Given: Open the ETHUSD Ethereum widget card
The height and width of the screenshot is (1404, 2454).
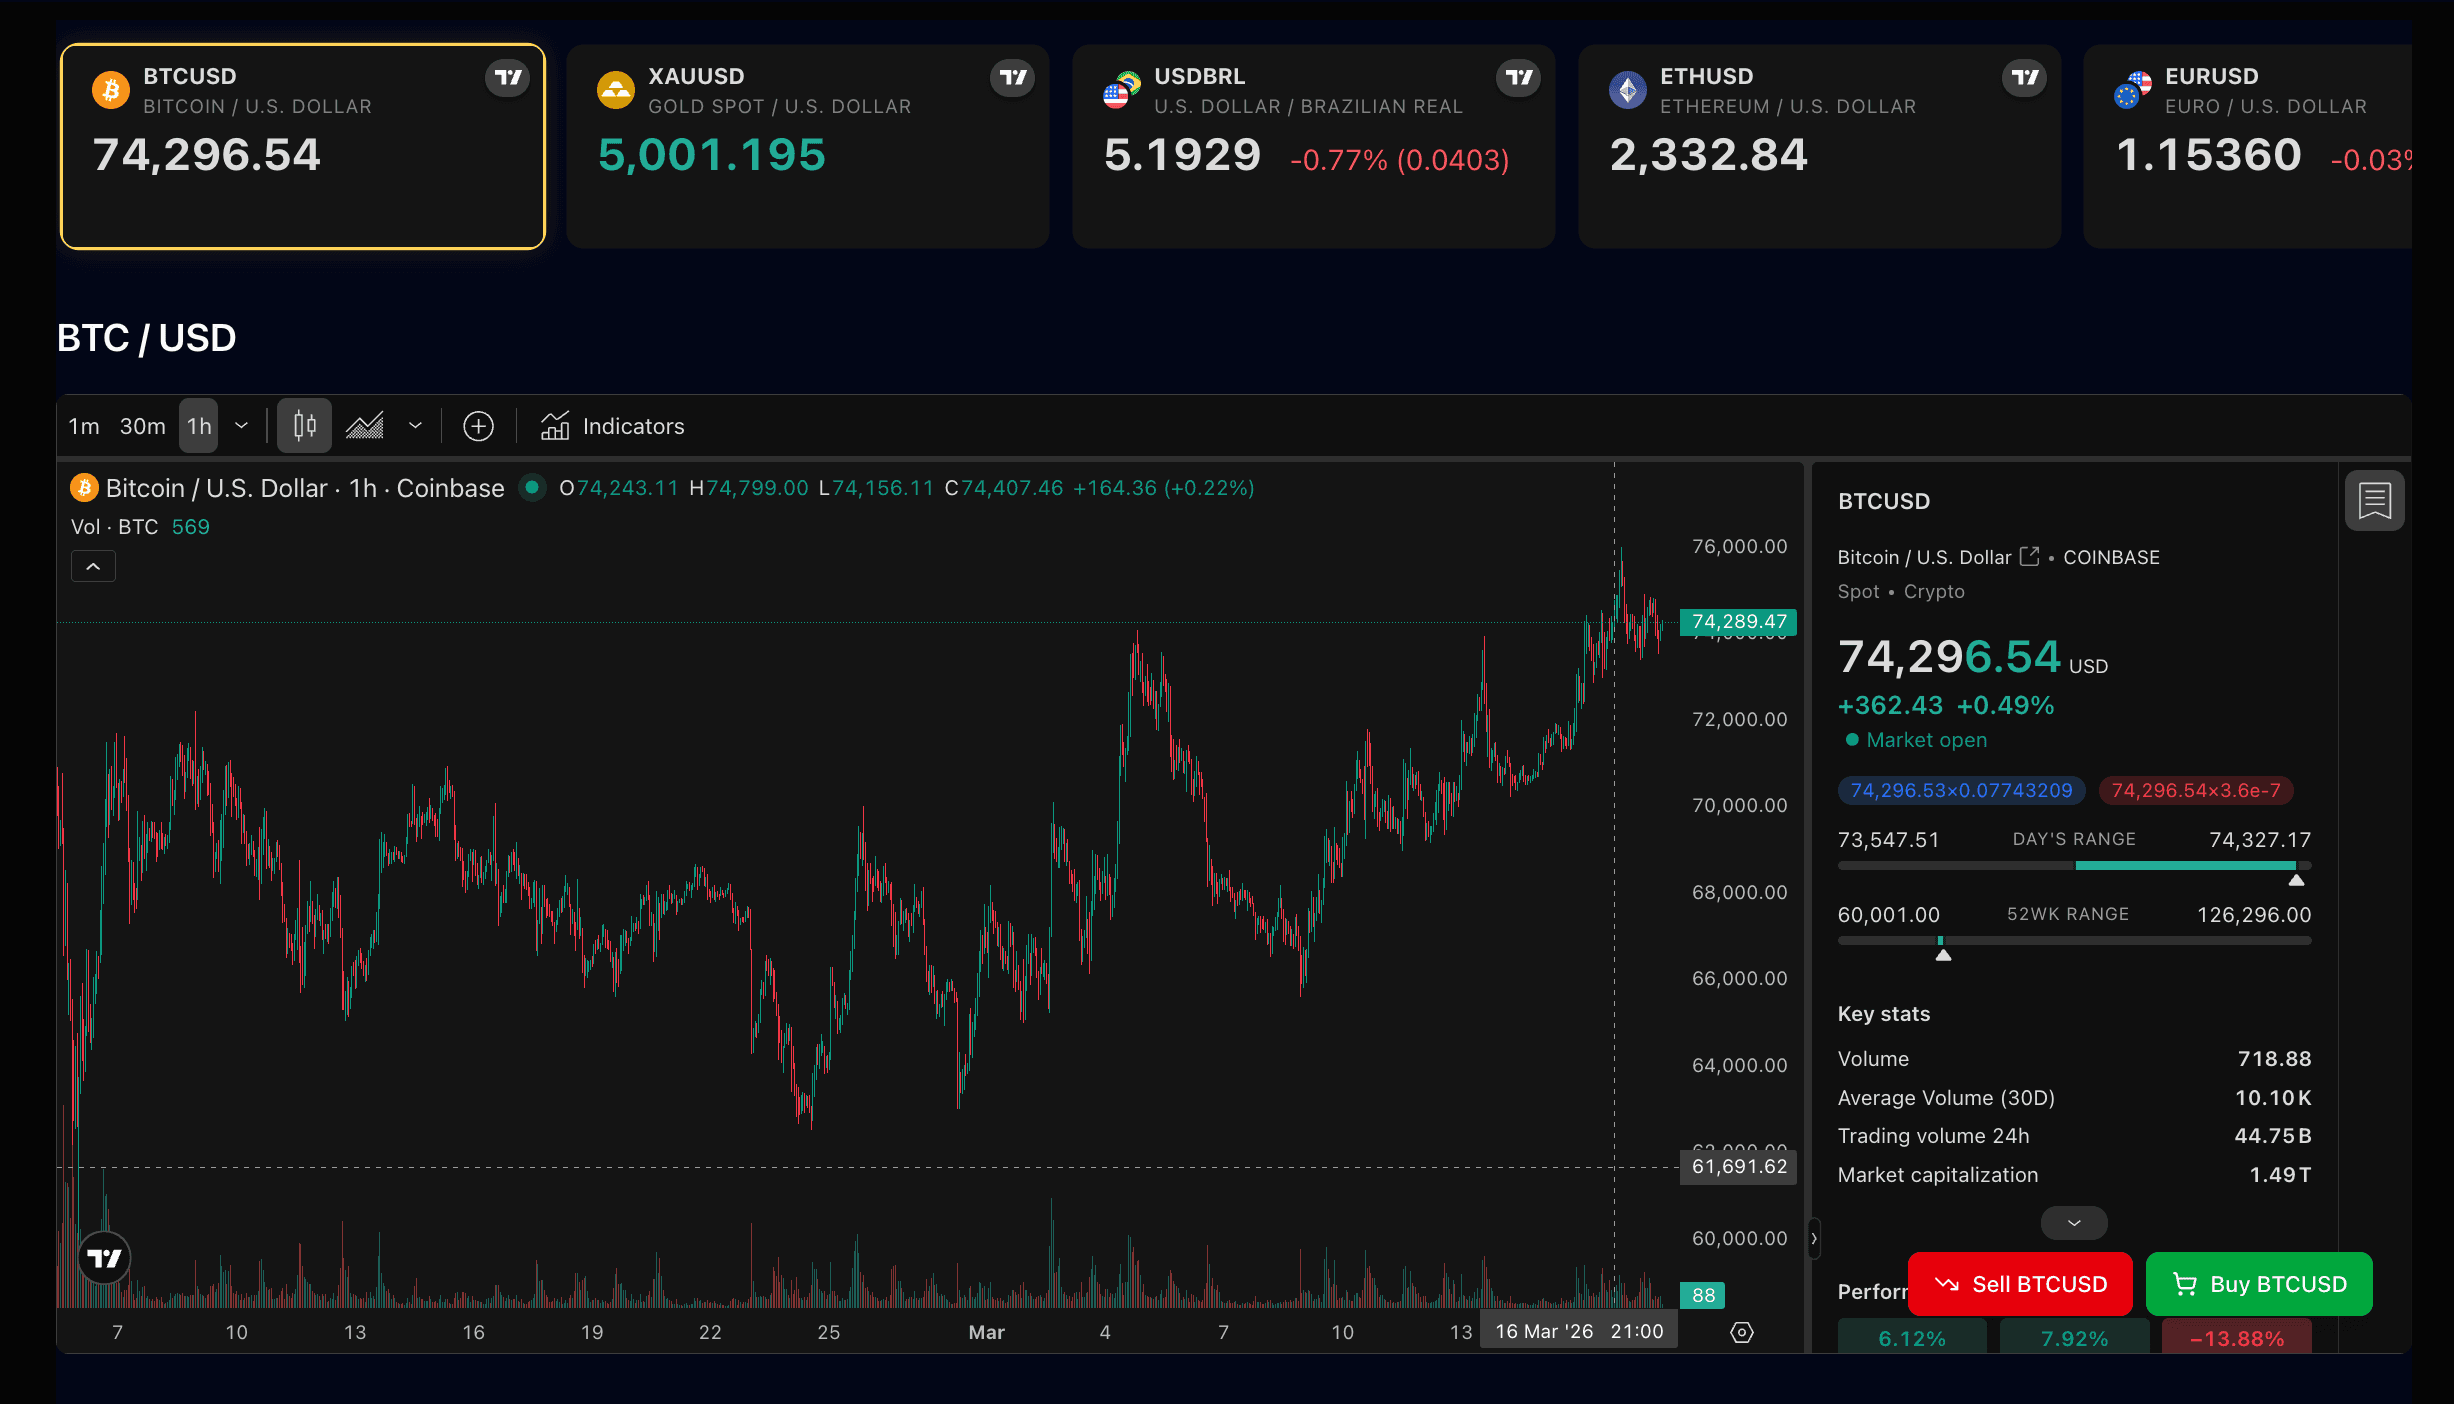Looking at the screenshot, I should pos(1819,145).
